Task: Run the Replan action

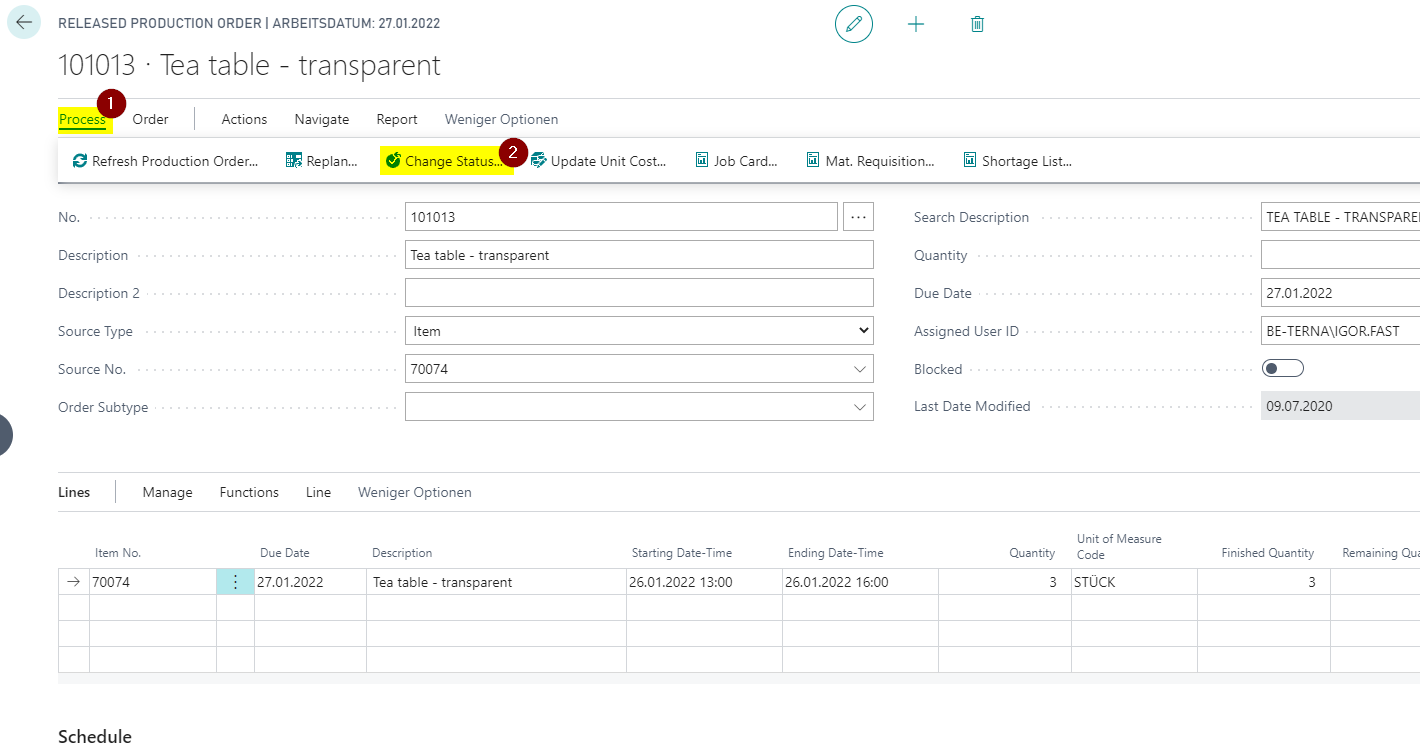Action: coord(322,161)
